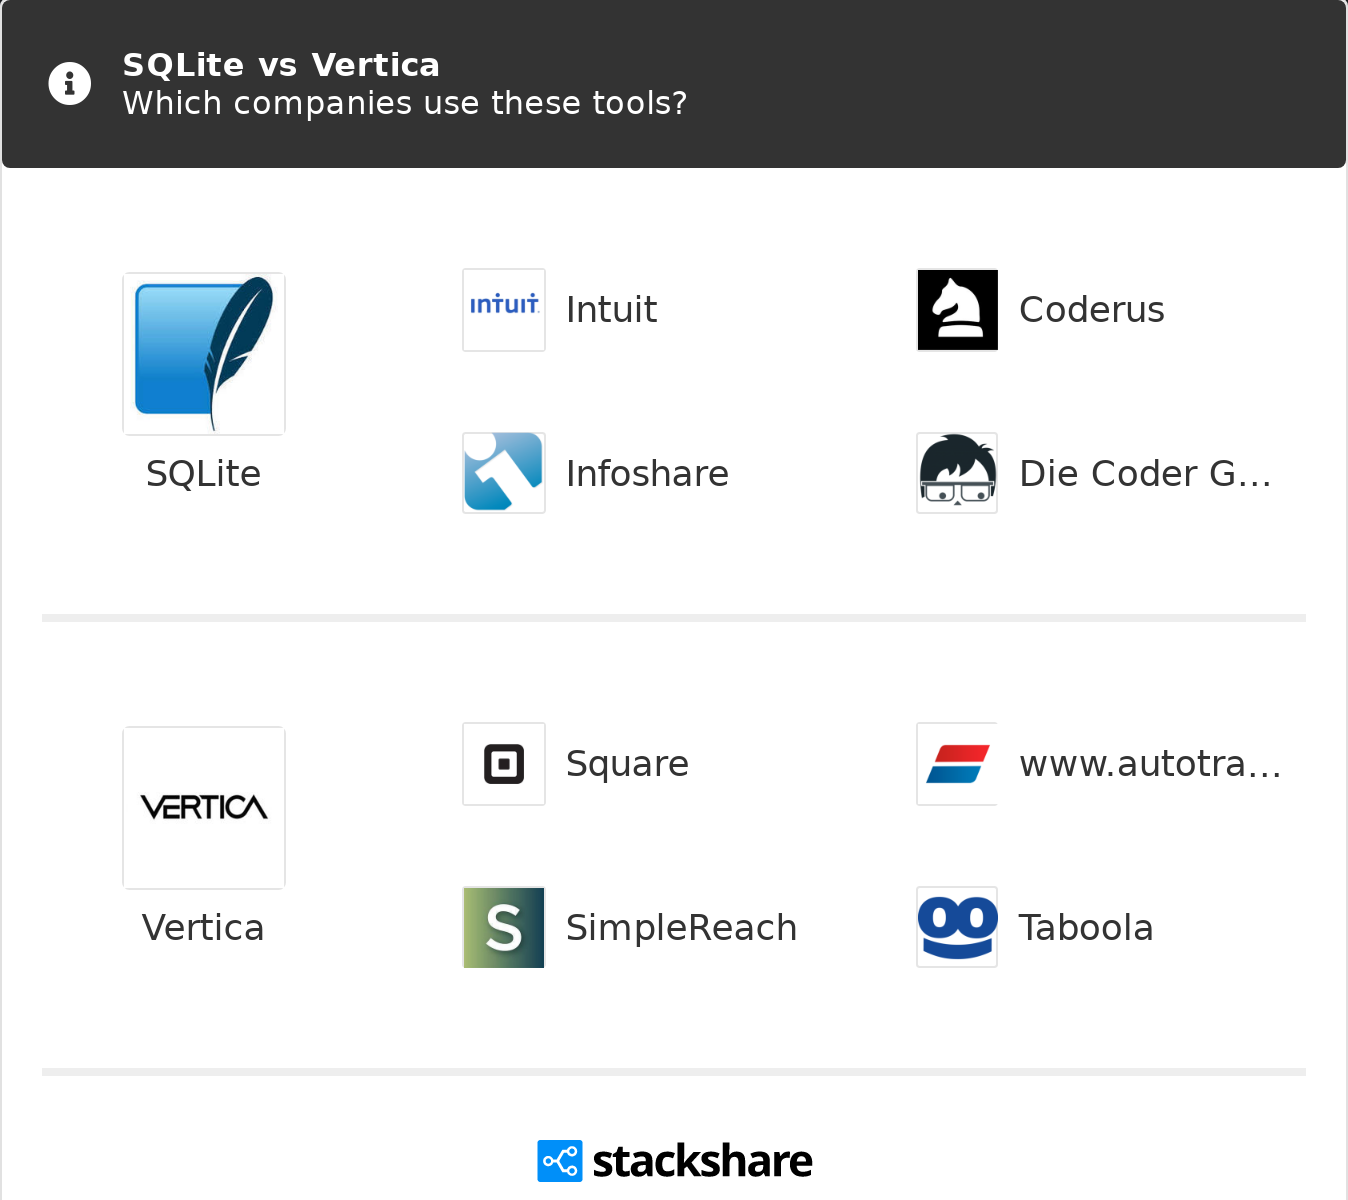This screenshot has height=1200, width=1348.
Task: Open the Vertica logo tile
Action: pyautogui.click(x=204, y=808)
